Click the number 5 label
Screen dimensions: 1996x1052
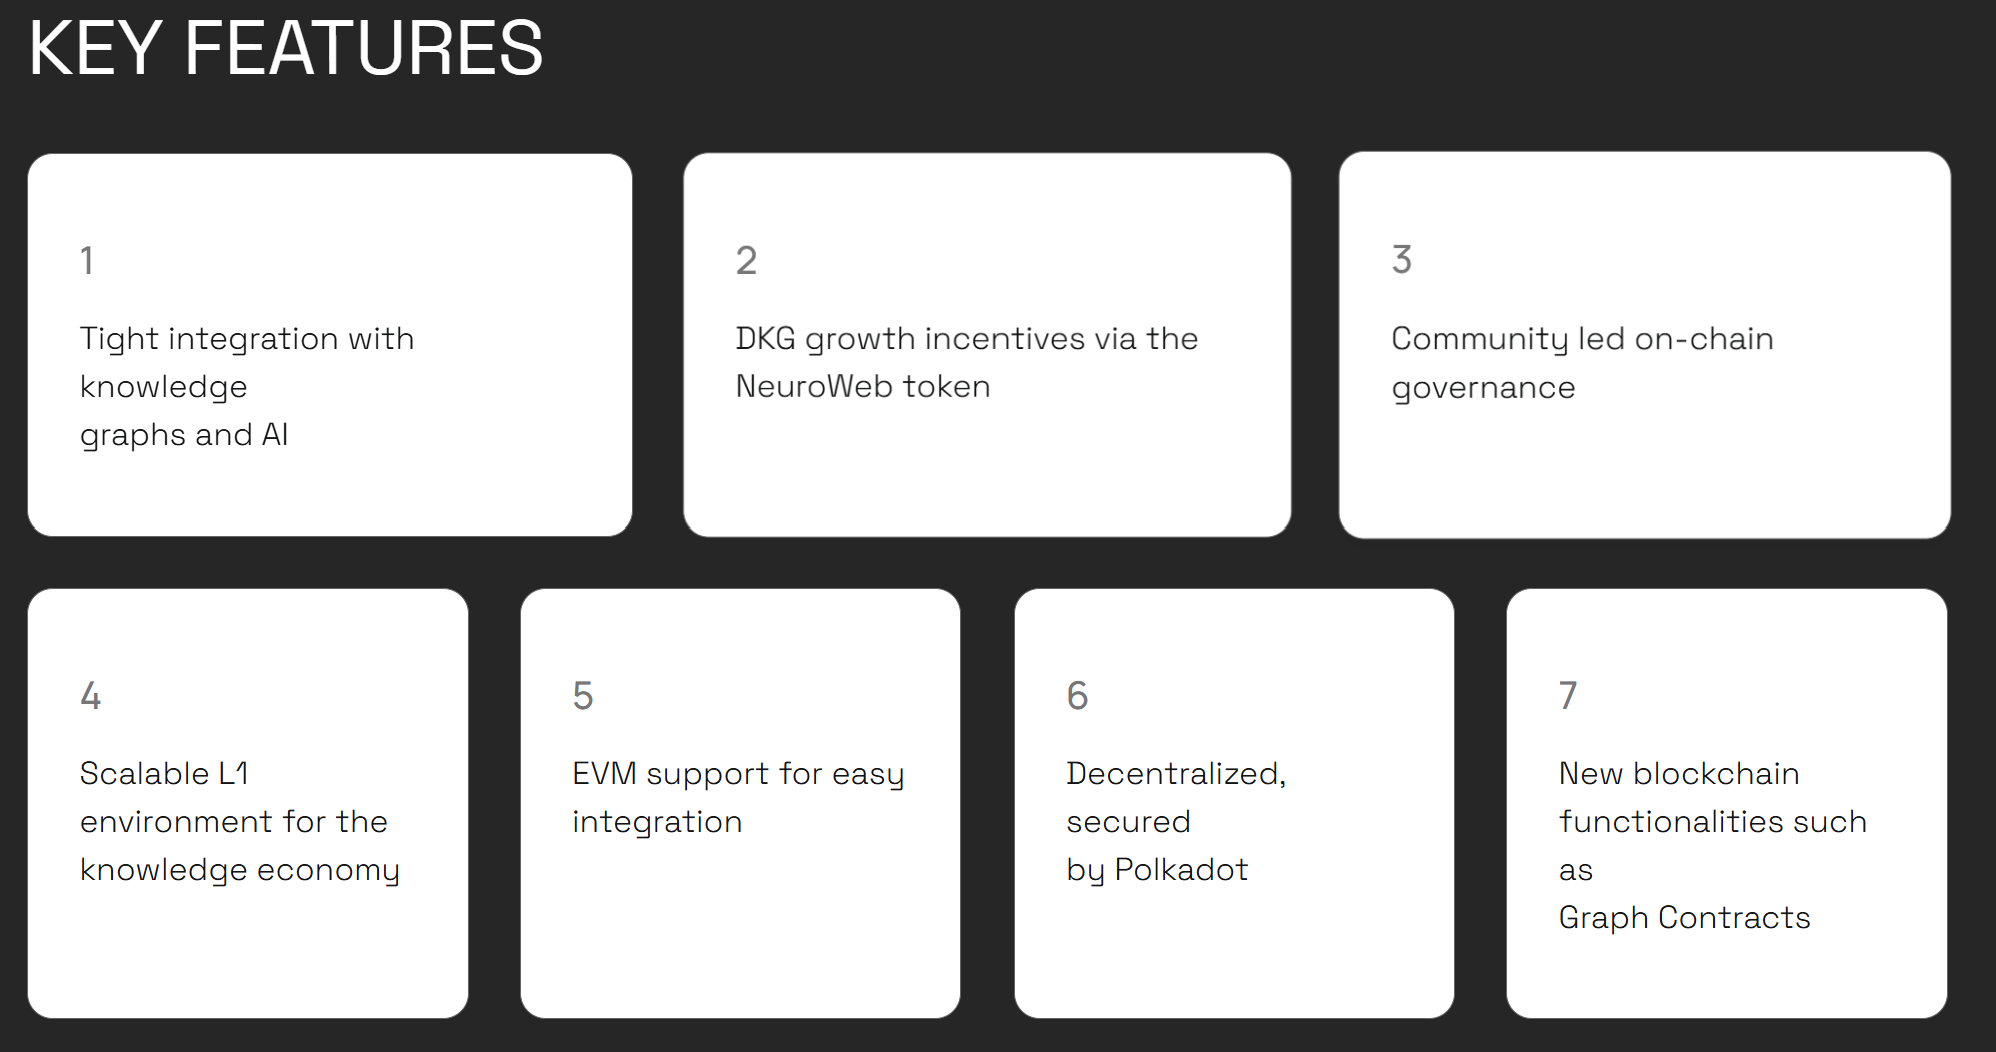583,695
